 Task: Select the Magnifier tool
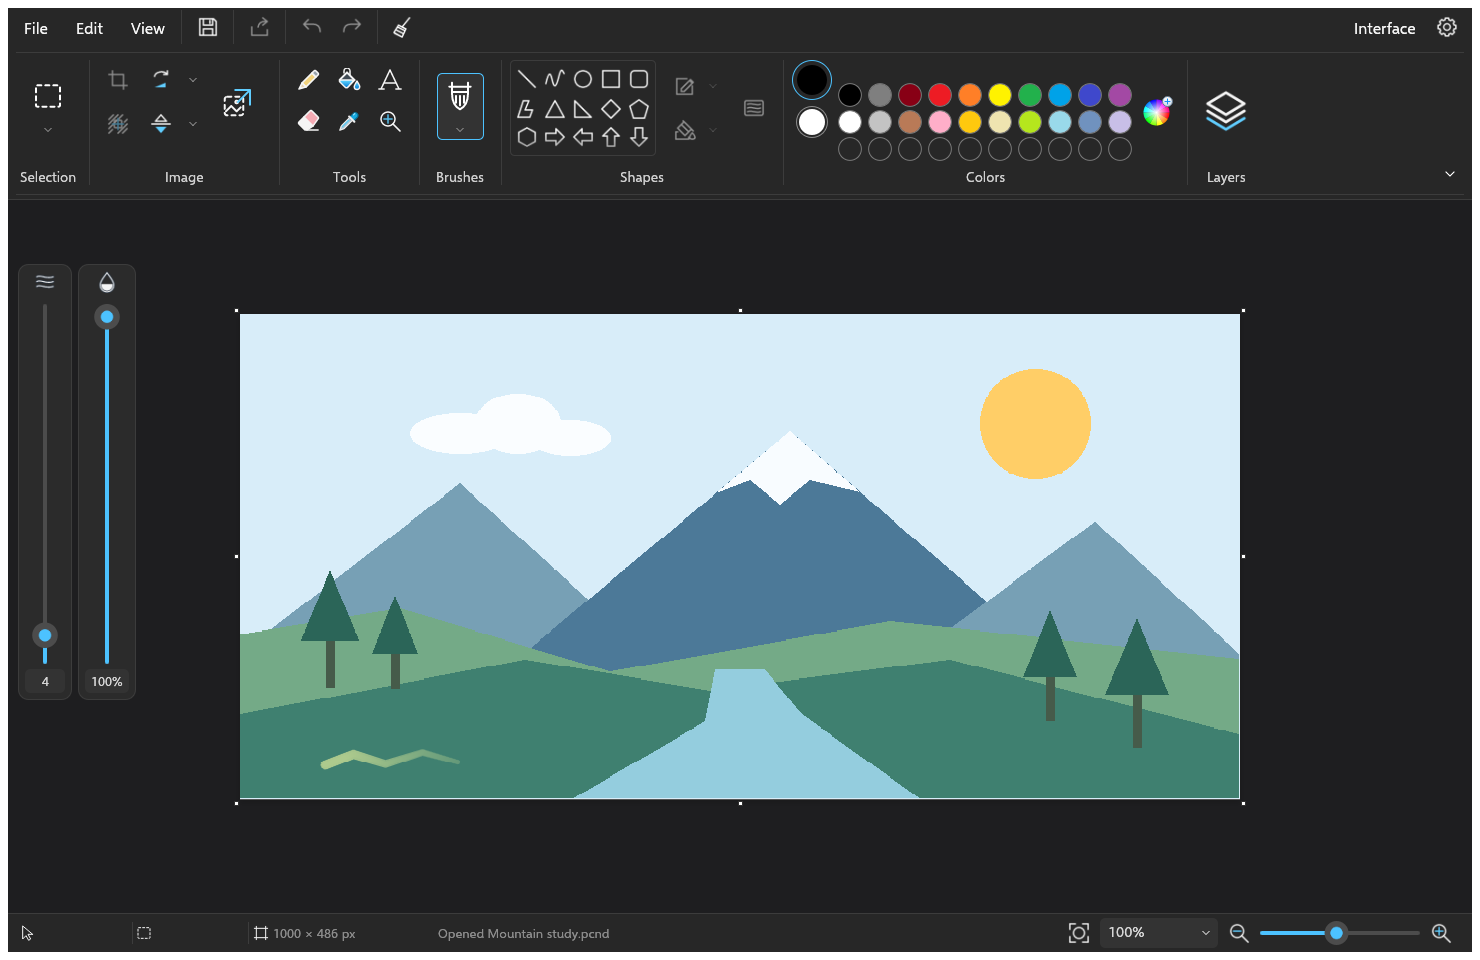point(390,121)
